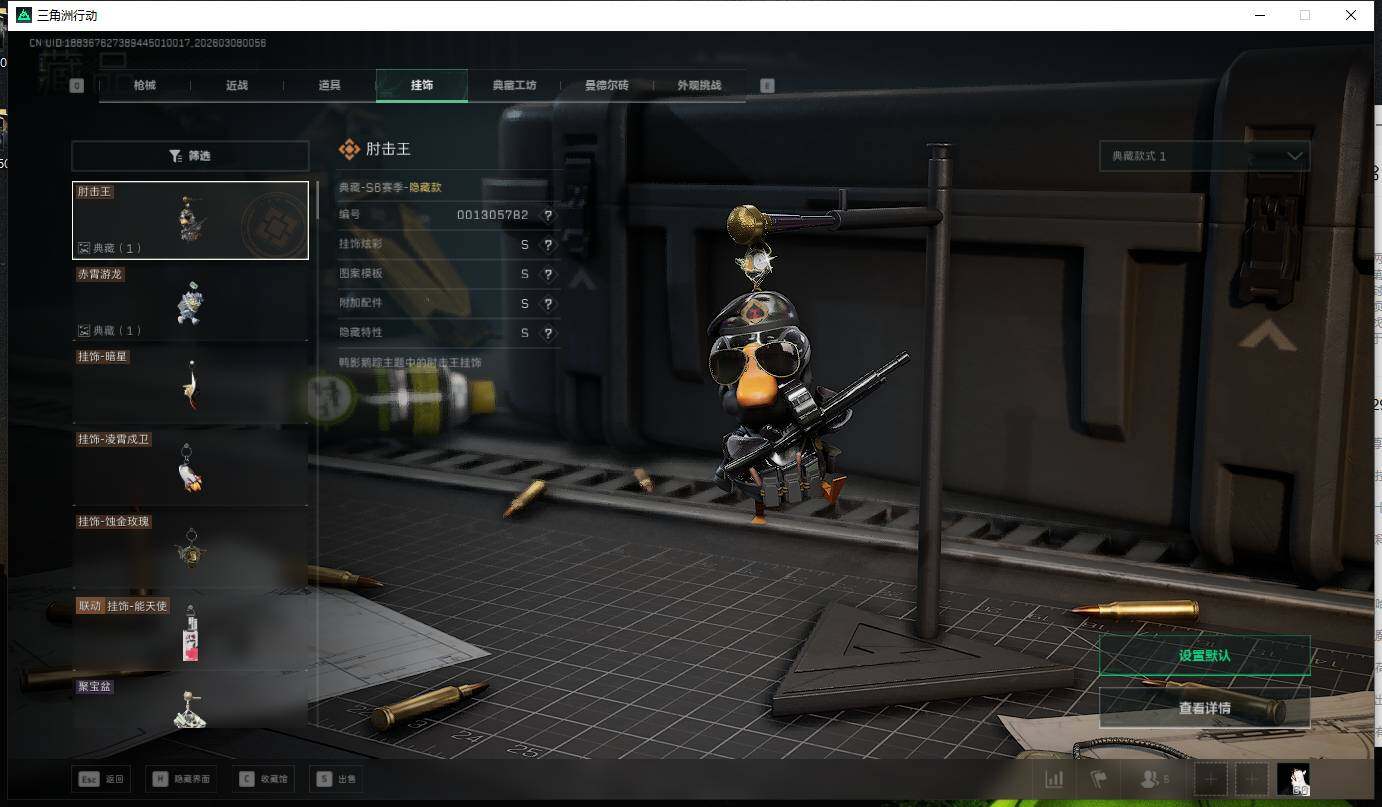
Task: Open help icon beside 隐藏特性
Action: pyautogui.click(x=547, y=333)
